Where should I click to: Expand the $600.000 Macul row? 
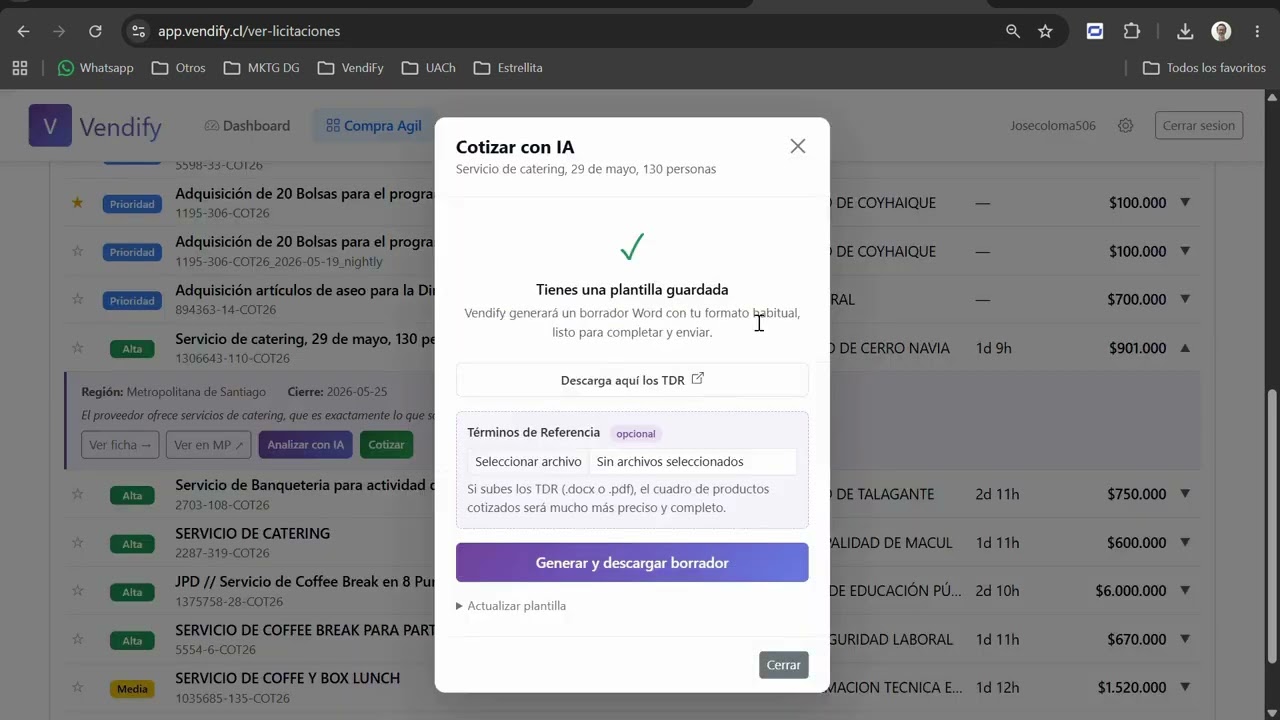click(1185, 542)
